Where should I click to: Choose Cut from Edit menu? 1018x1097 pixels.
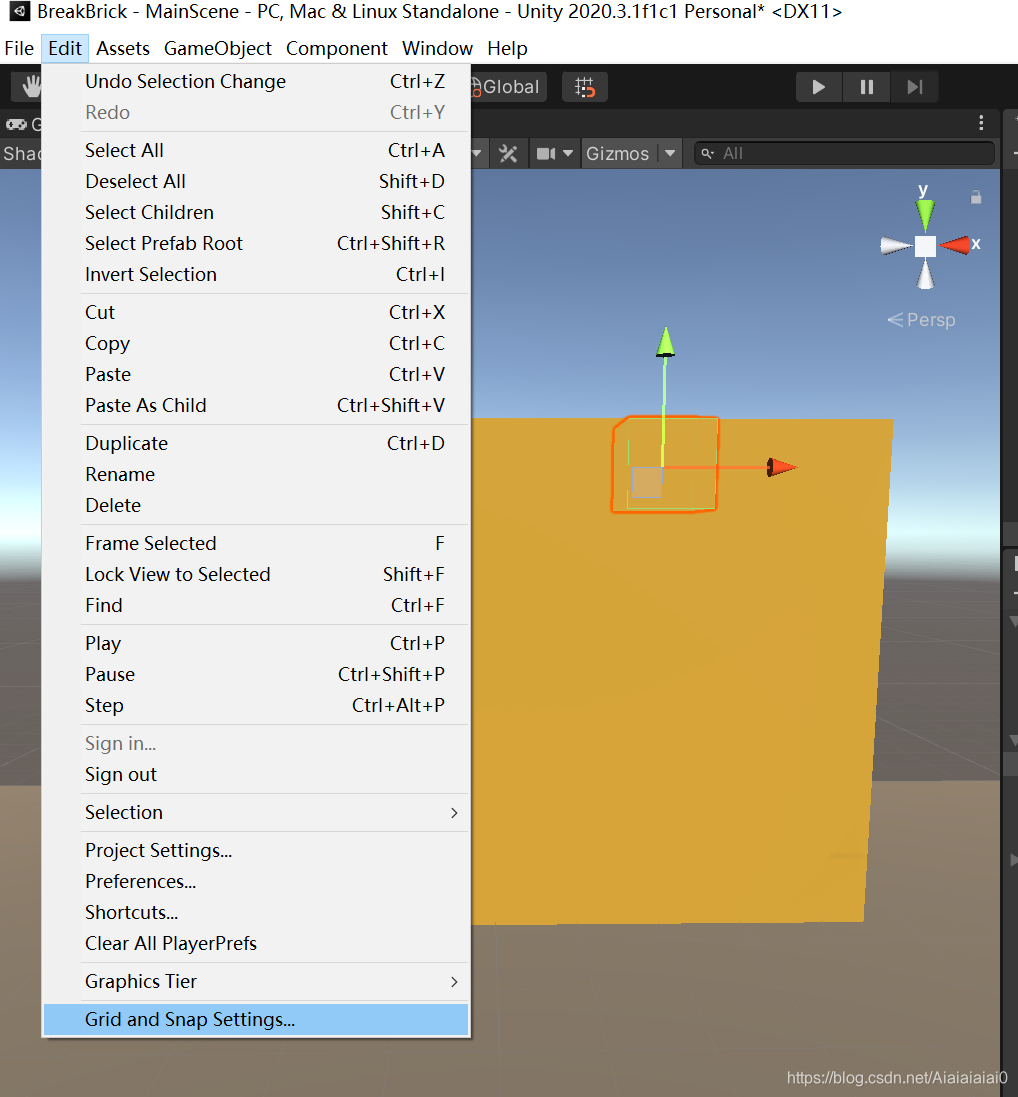point(256,312)
